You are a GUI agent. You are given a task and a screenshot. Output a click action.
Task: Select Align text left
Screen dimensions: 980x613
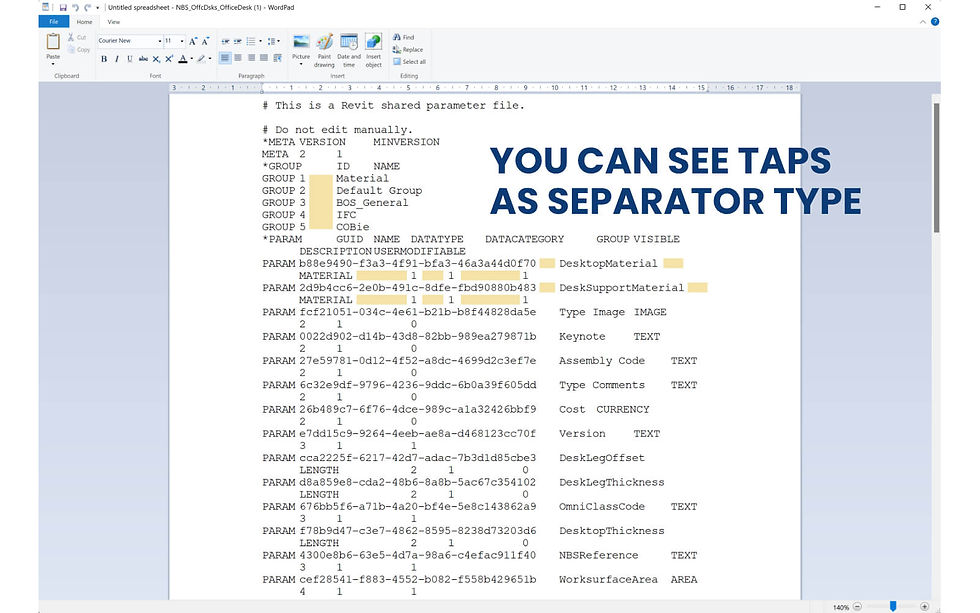(225, 57)
